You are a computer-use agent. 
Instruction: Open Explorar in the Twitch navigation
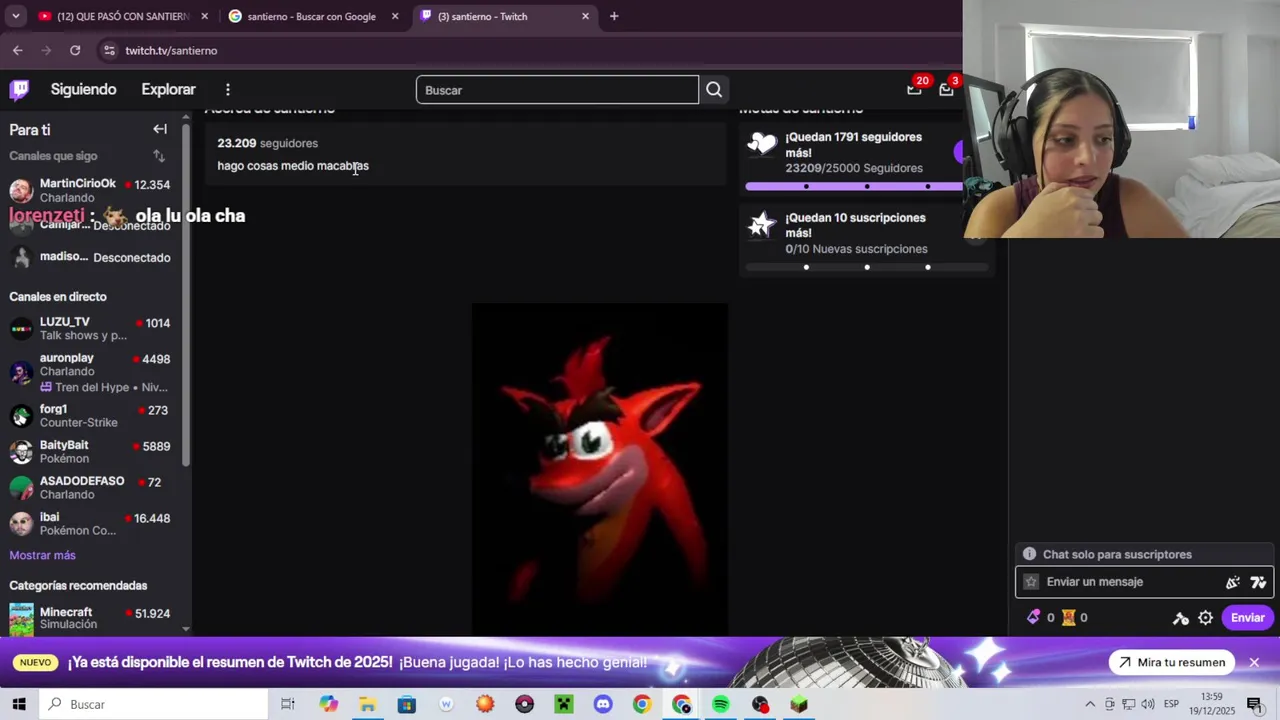pyautogui.click(x=168, y=90)
